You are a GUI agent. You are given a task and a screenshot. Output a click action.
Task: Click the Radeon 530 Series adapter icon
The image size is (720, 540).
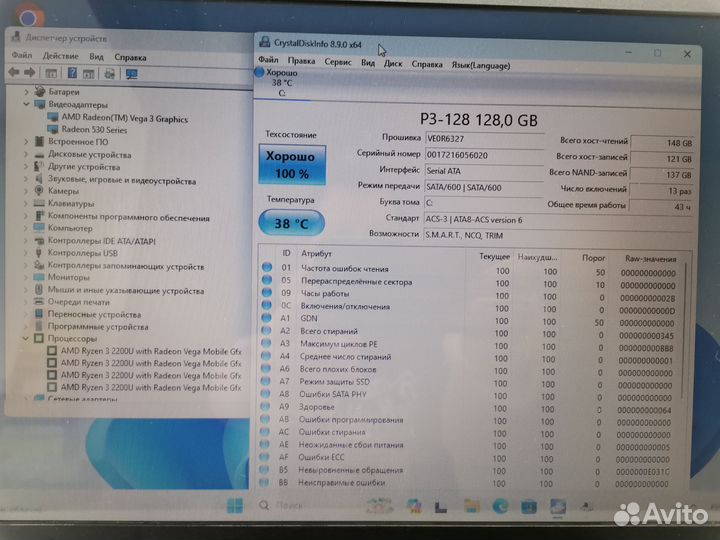(x=53, y=129)
